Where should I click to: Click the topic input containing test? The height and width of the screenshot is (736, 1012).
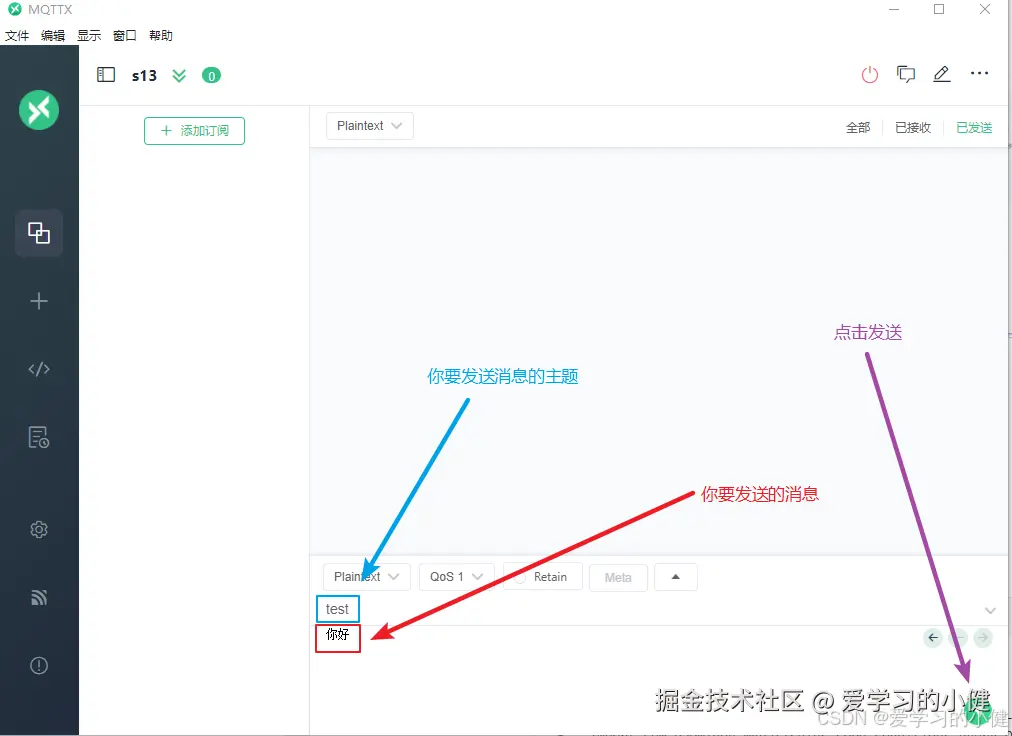tap(337, 608)
